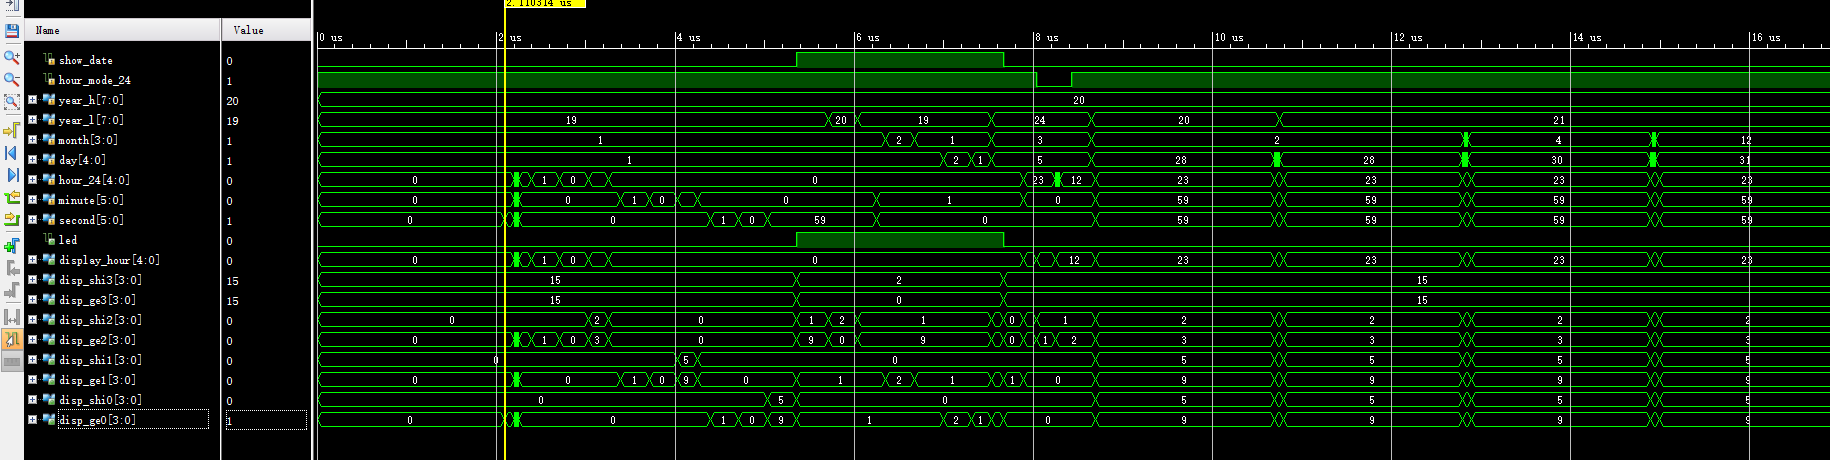Expand the minute[5:0] bus
This screenshot has height=460, width=1830.
[32, 200]
